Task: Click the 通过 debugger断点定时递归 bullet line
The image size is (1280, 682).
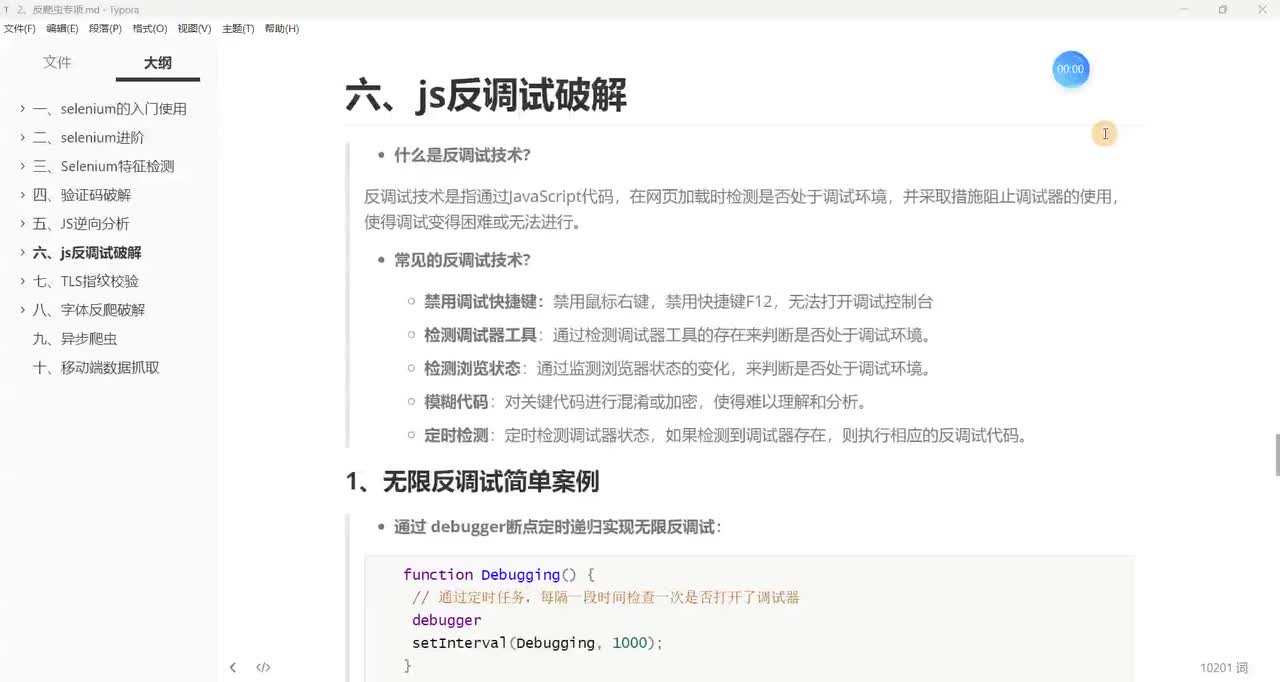Action: [558, 527]
